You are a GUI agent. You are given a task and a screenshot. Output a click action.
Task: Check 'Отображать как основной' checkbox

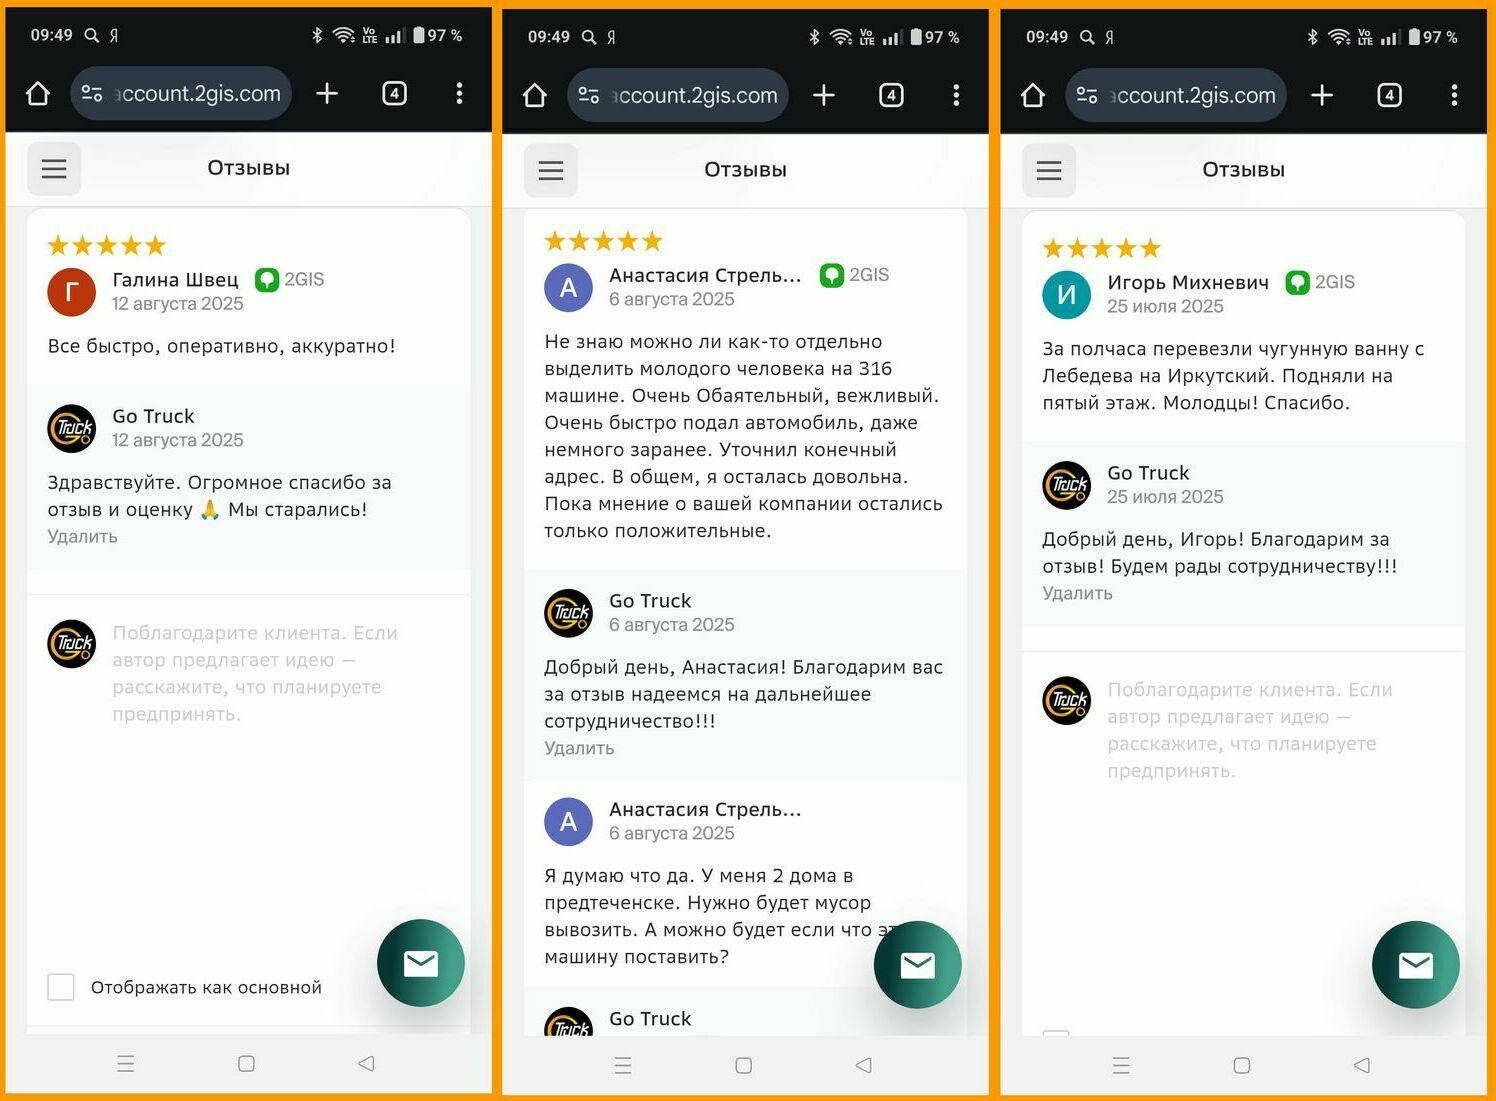coord(61,987)
